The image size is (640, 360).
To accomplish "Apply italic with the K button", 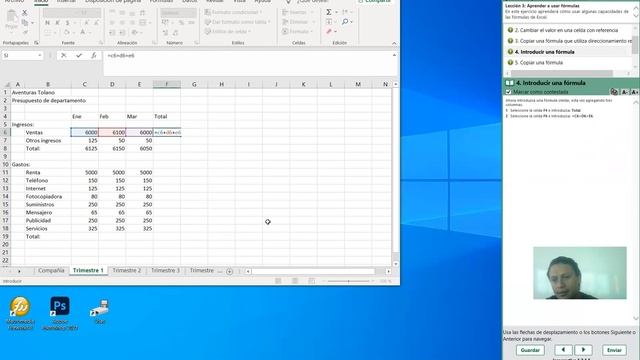I will [x=57, y=23].
